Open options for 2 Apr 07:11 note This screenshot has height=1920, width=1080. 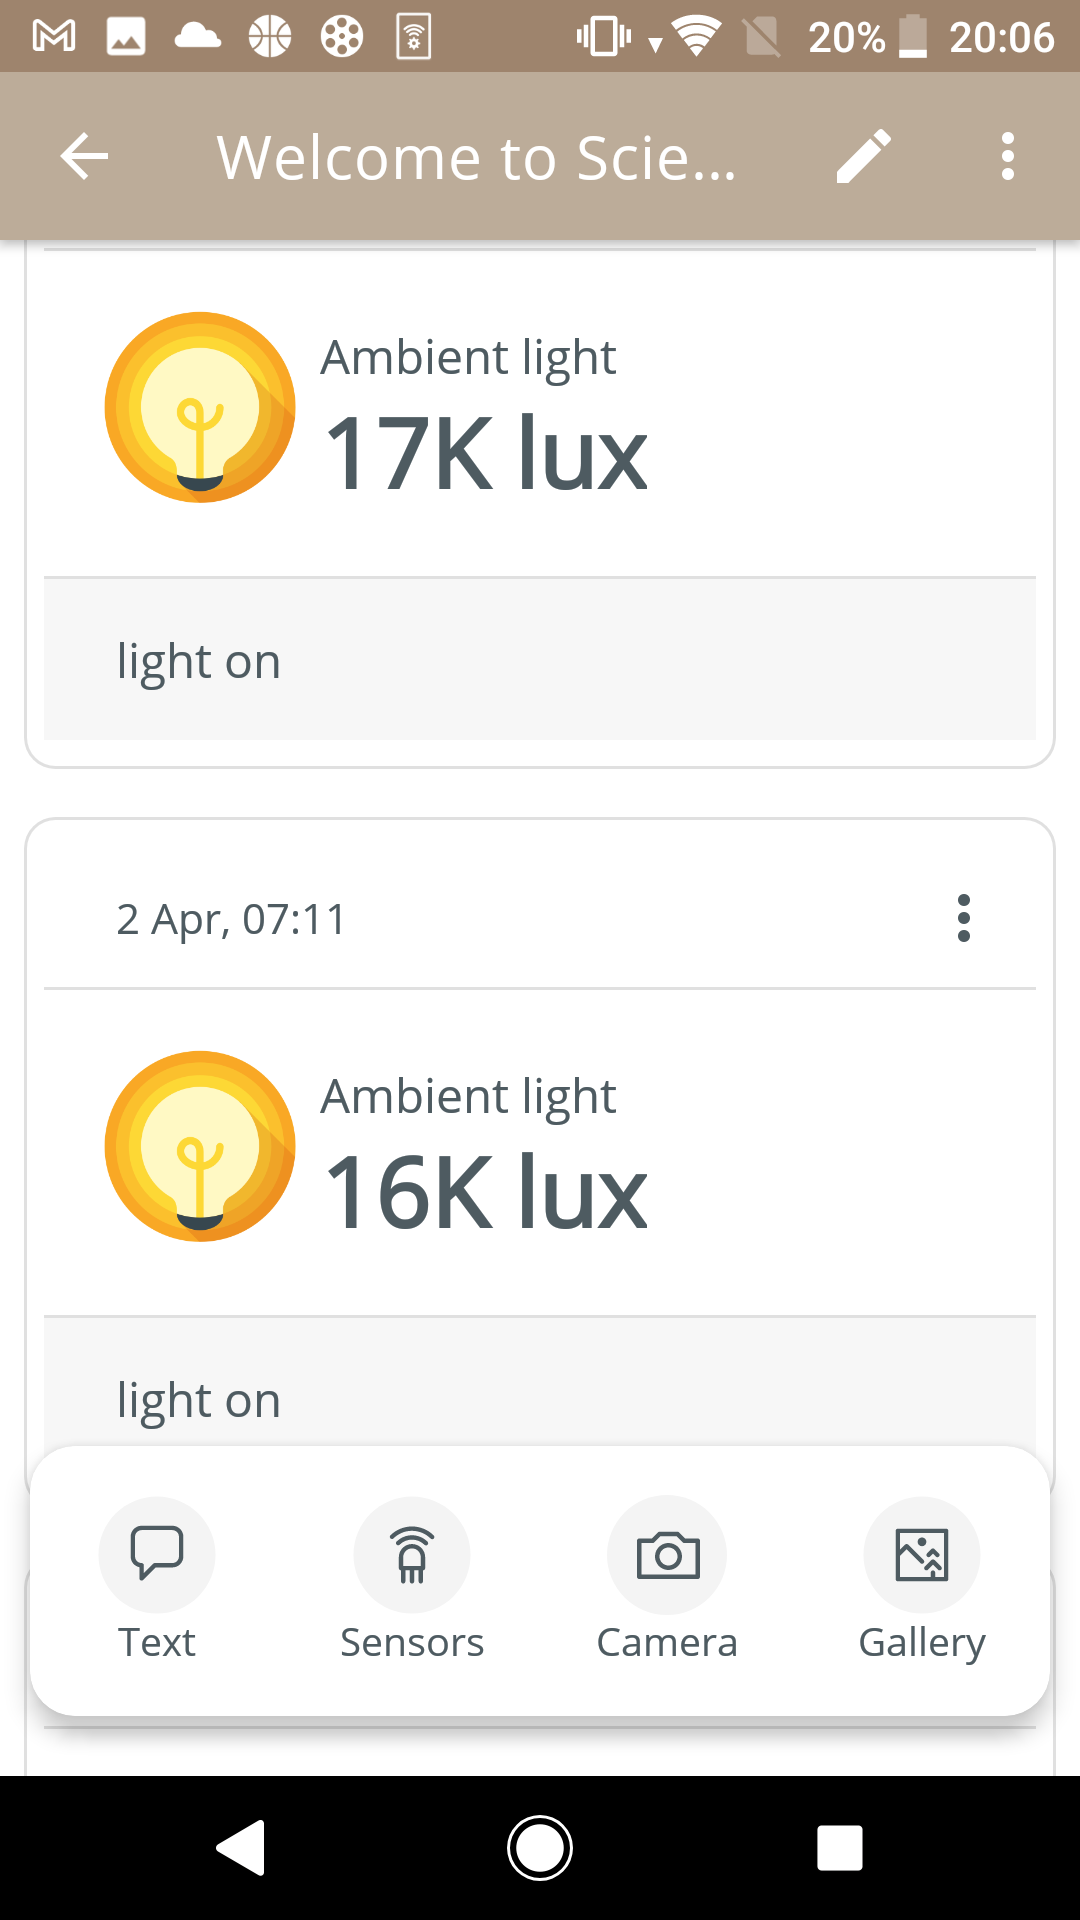[x=963, y=918]
